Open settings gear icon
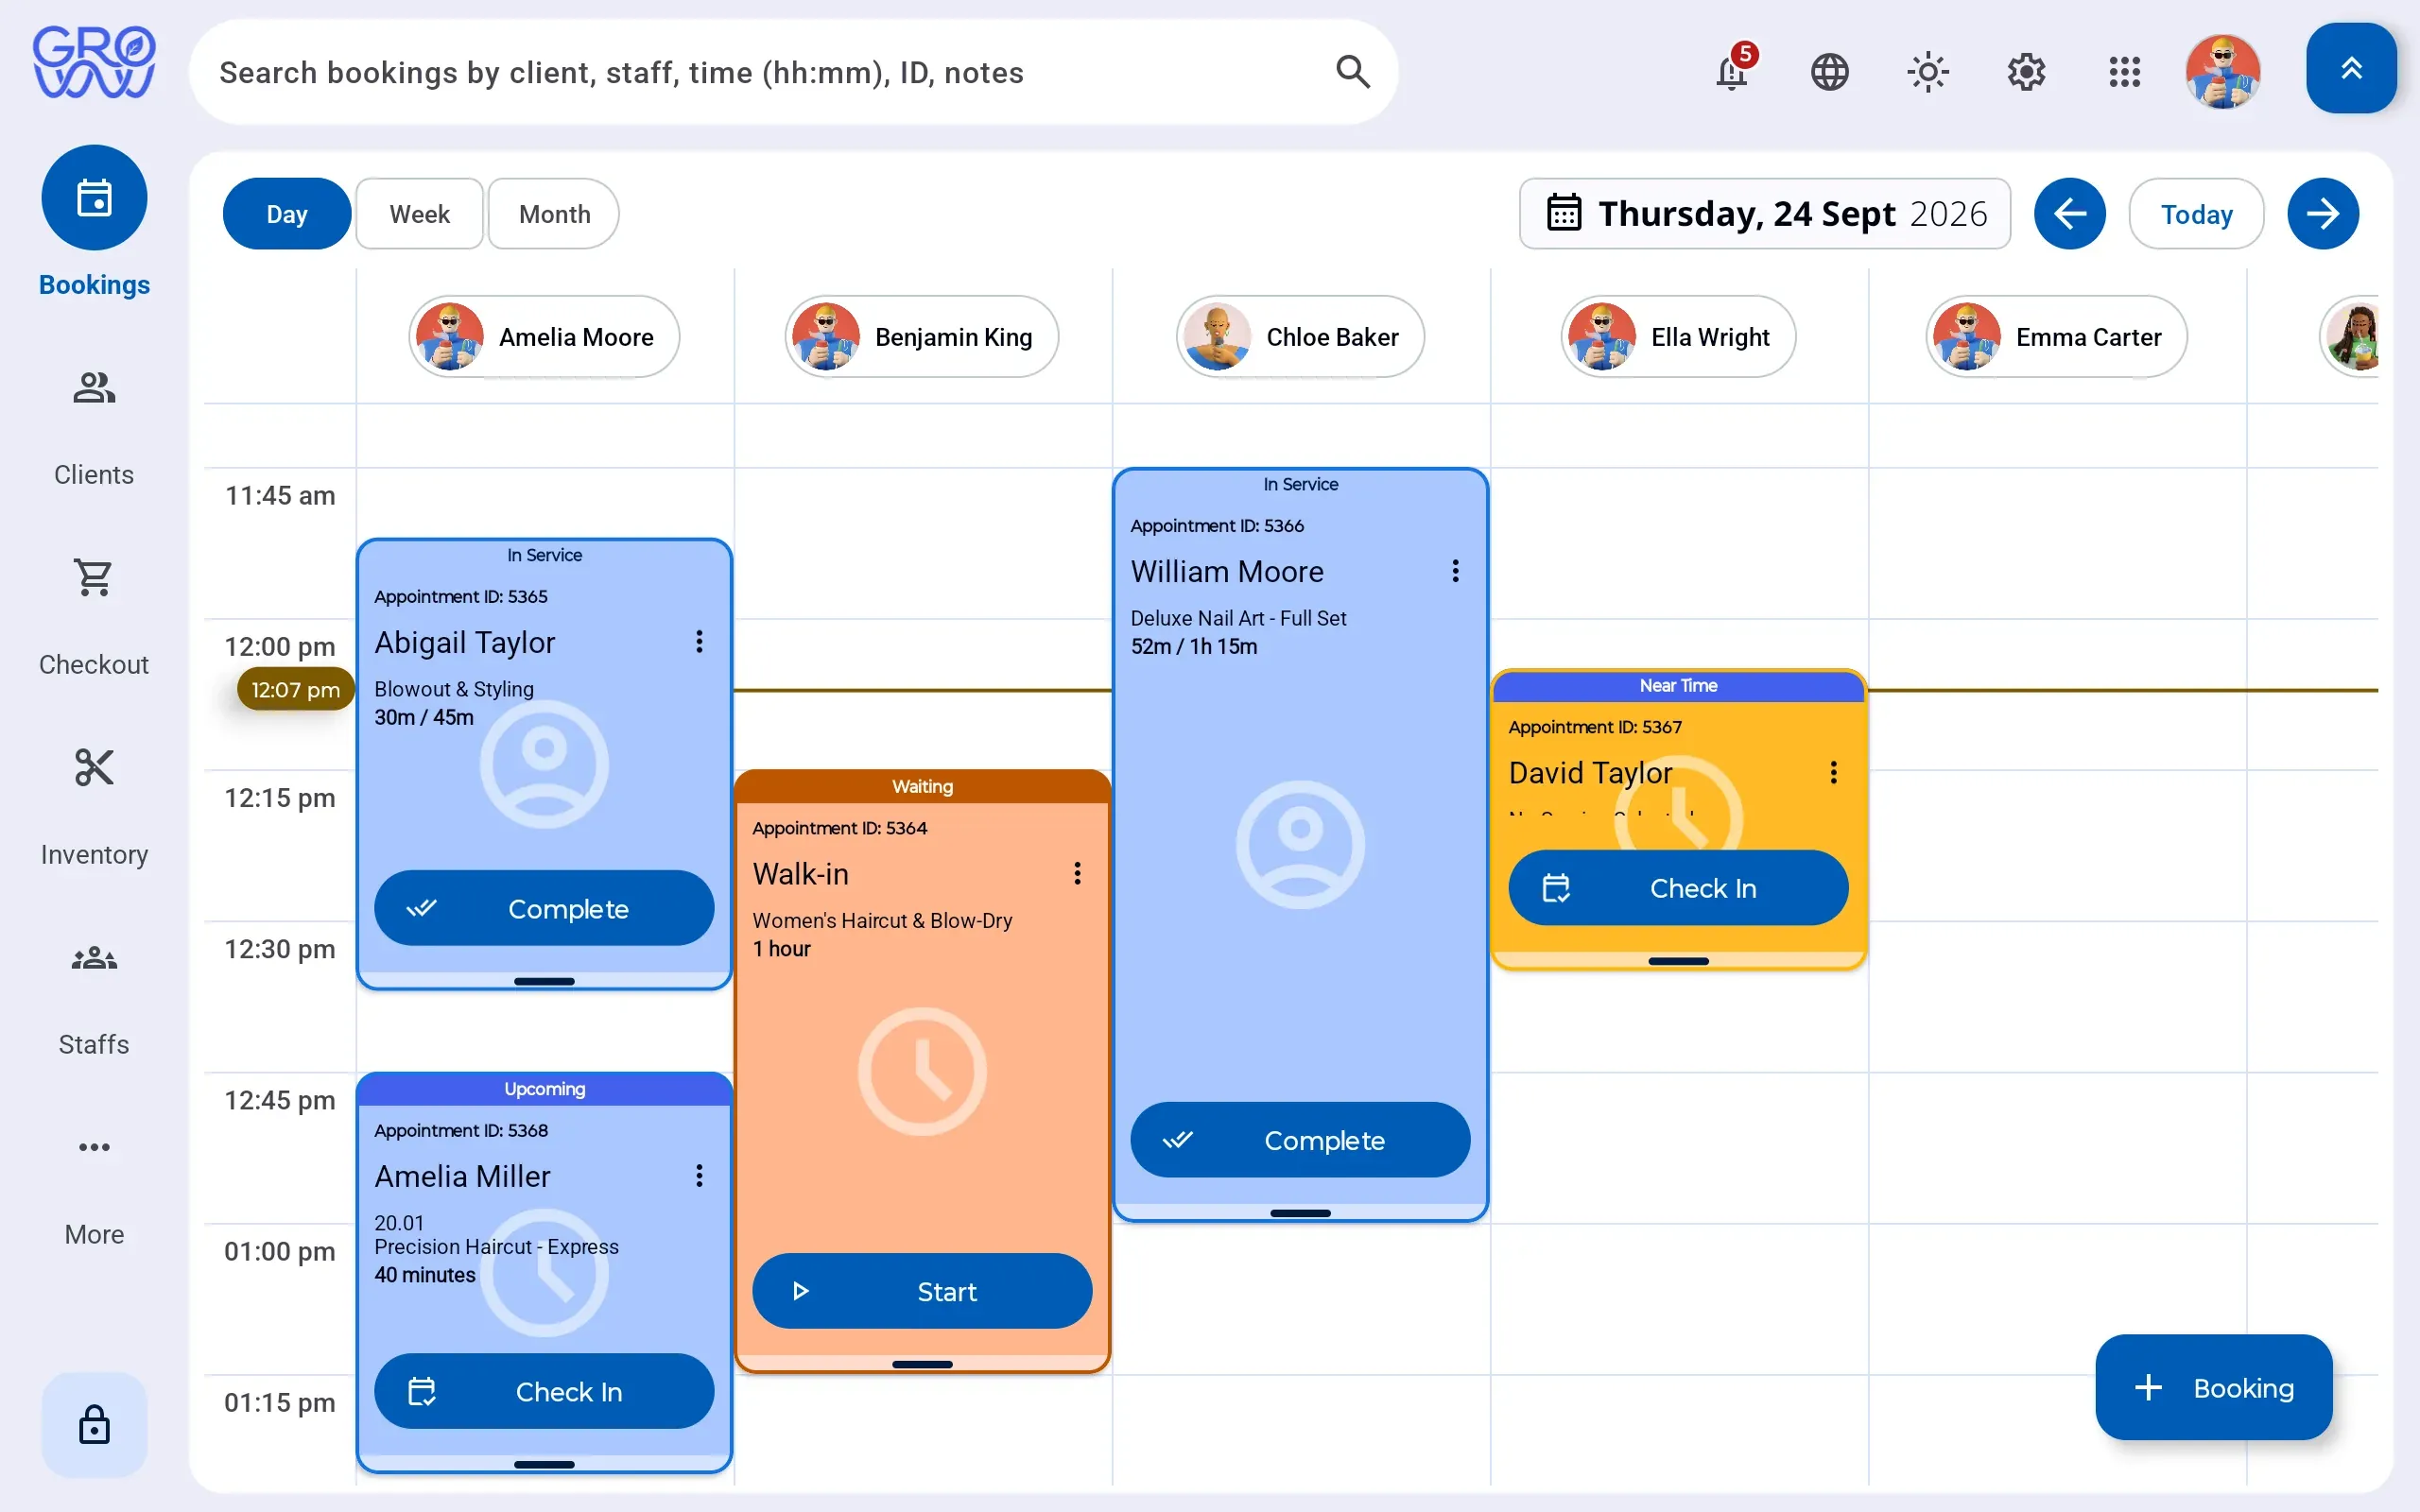The height and width of the screenshot is (1512, 2420). [2026, 72]
